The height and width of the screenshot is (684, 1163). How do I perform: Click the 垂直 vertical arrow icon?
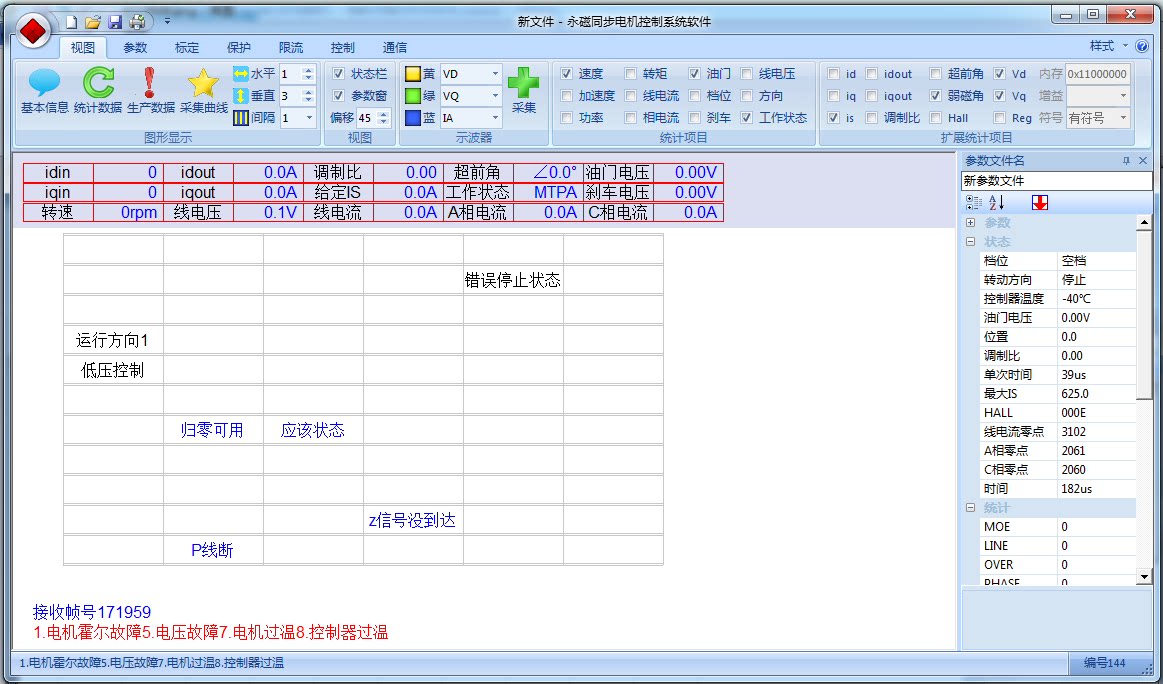(240, 96)
